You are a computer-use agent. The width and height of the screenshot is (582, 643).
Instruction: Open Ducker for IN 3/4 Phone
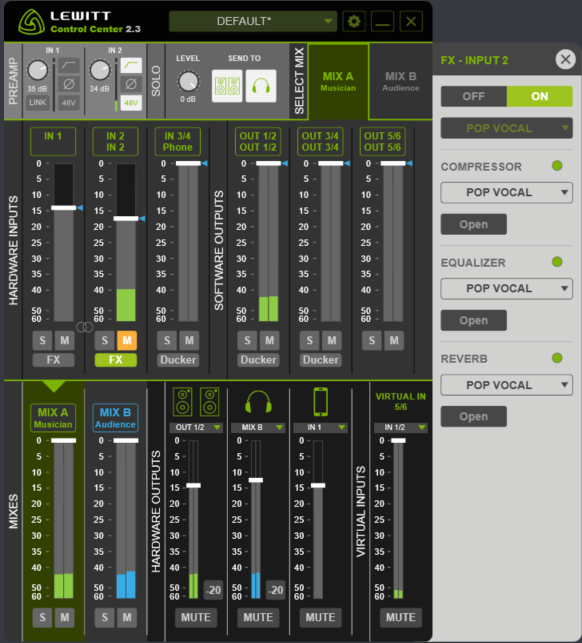click(178, 360)
